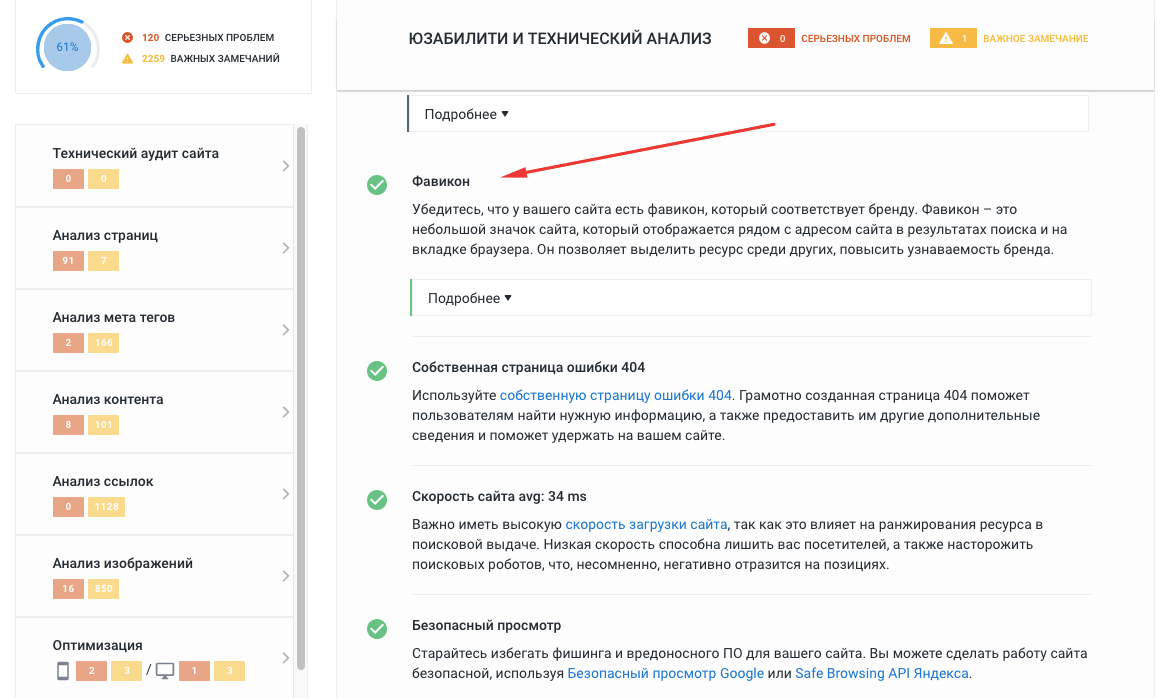The image size is (1174, 698).
Task: Click the mobile phone icon under Оптимизация
Action: (x=63, y=671)
